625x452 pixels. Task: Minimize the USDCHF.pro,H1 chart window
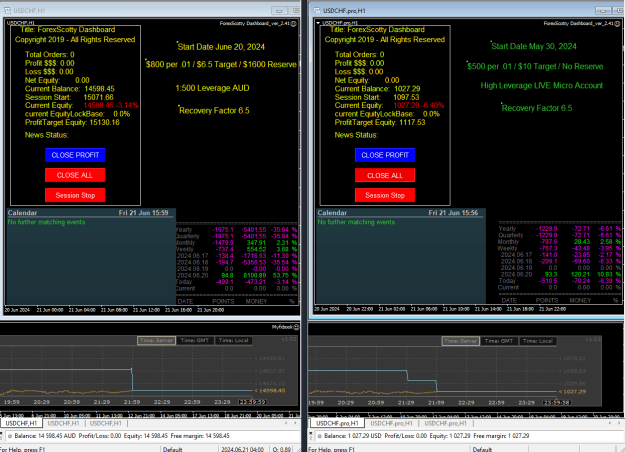(x=603, y=10)
